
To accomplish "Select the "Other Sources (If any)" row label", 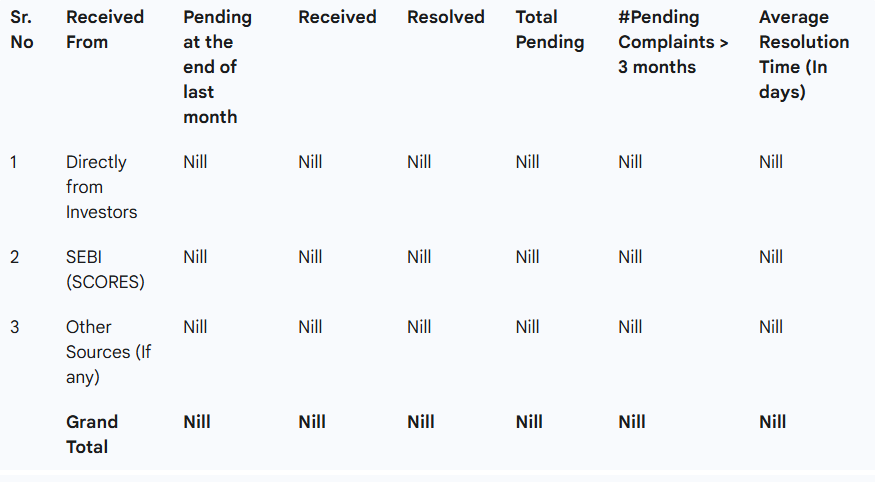I will [x=108, y=352].
